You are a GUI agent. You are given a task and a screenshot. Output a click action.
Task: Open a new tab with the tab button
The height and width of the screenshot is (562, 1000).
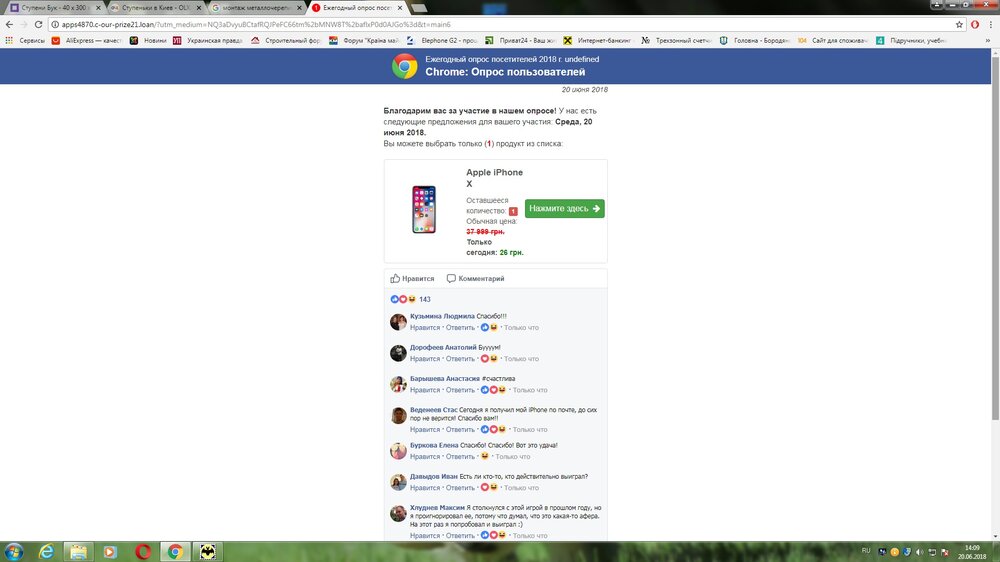pyautogui.click(x=419, y=8)
